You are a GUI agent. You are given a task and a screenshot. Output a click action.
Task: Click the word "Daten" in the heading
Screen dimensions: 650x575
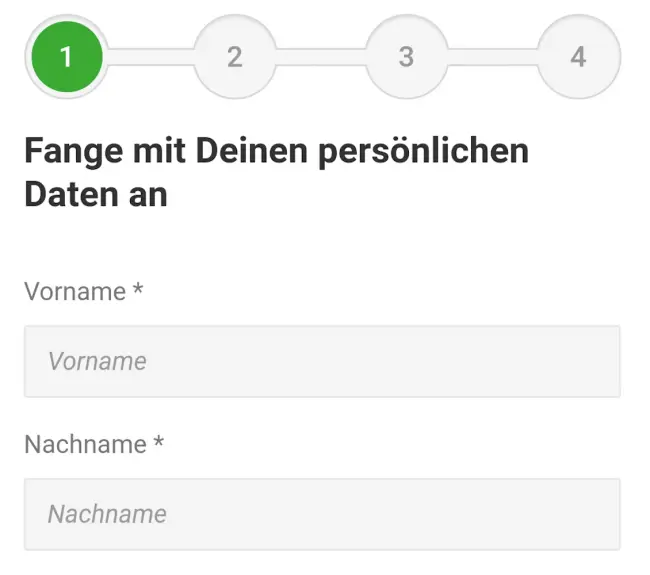(x=67, y=194)
